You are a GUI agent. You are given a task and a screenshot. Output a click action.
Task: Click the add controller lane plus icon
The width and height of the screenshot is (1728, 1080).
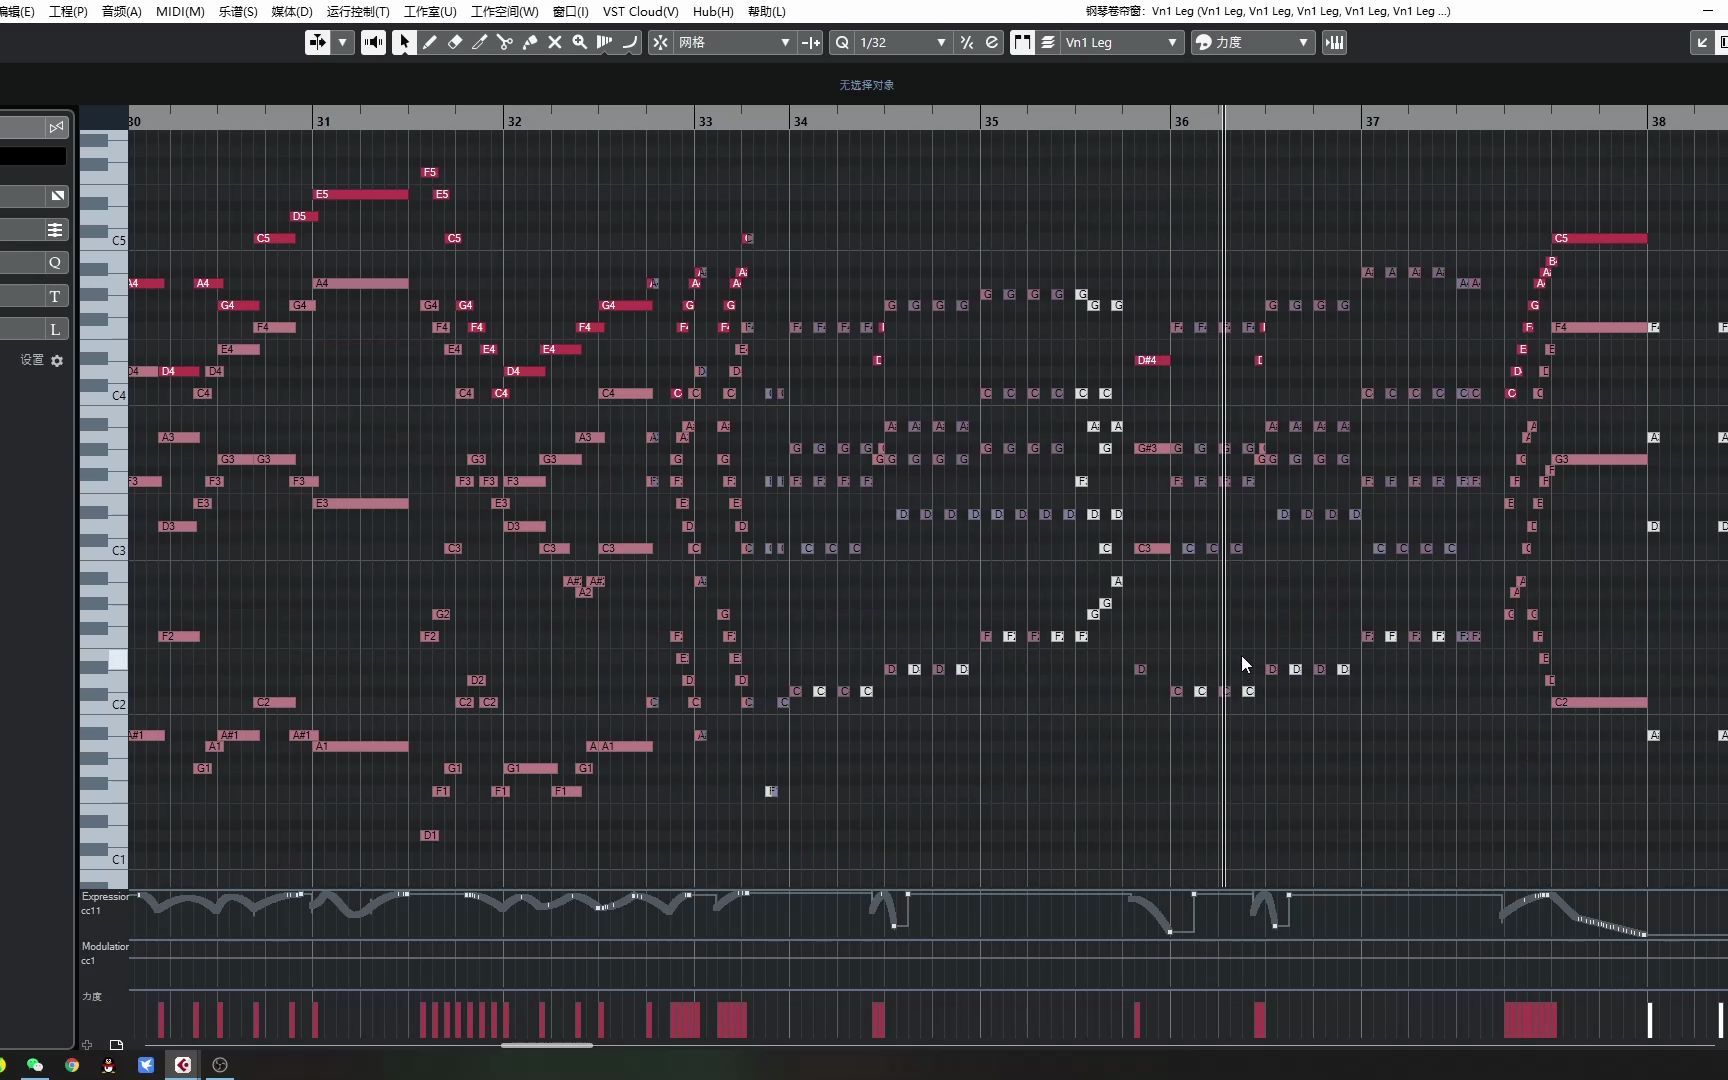tap(87, 1045)
